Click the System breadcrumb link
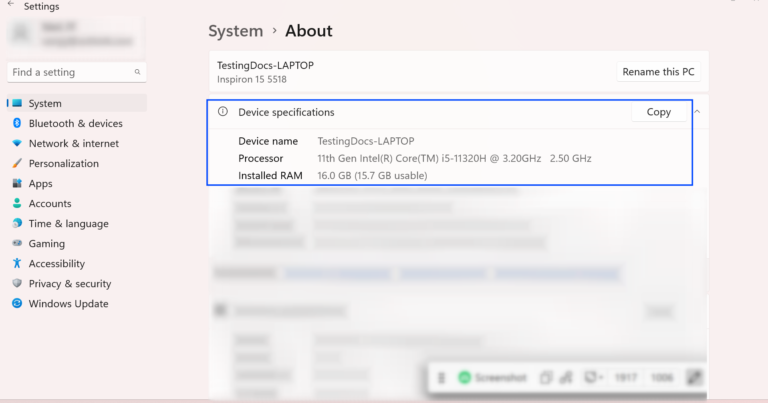 pyautogui.click(x=236, y=31)
